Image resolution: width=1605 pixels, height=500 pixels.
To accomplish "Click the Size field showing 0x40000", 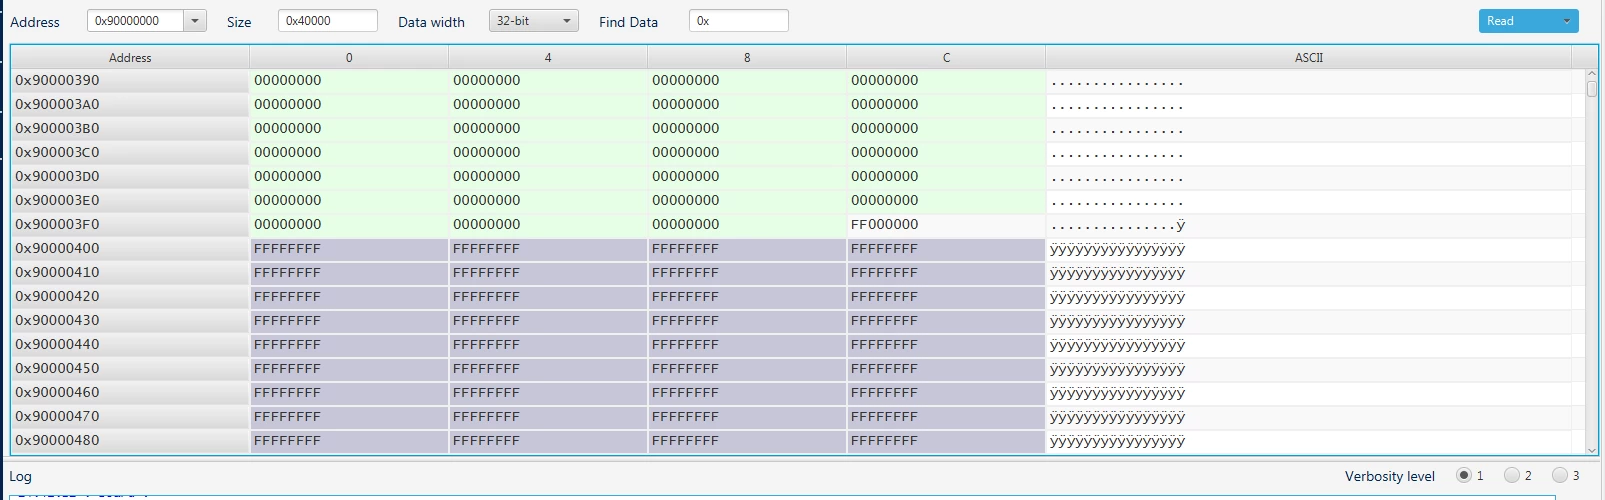I will pyautogui.click(x=328, y=21).
